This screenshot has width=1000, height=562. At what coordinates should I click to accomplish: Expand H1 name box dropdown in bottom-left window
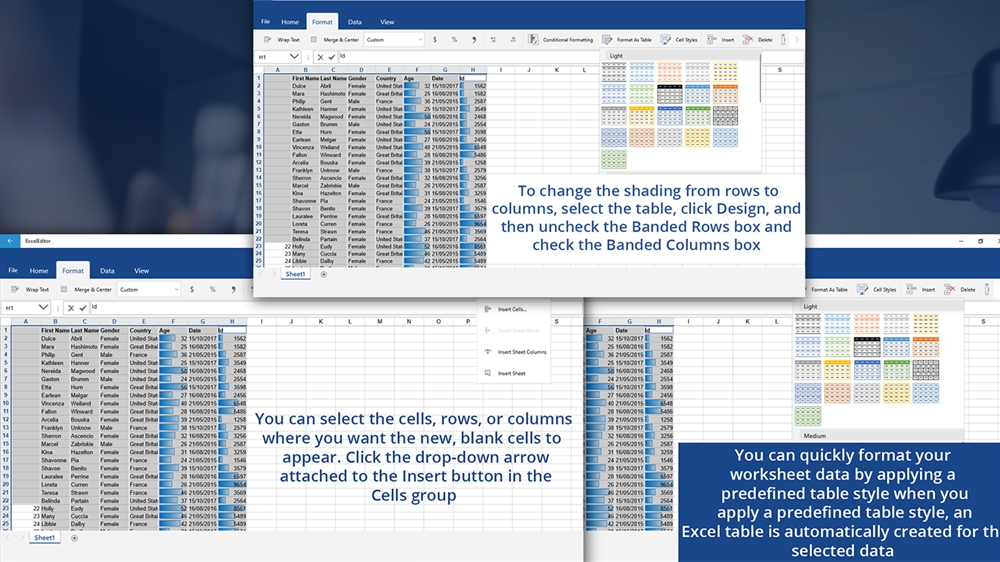pyautogui.click(x=43, y=307)
